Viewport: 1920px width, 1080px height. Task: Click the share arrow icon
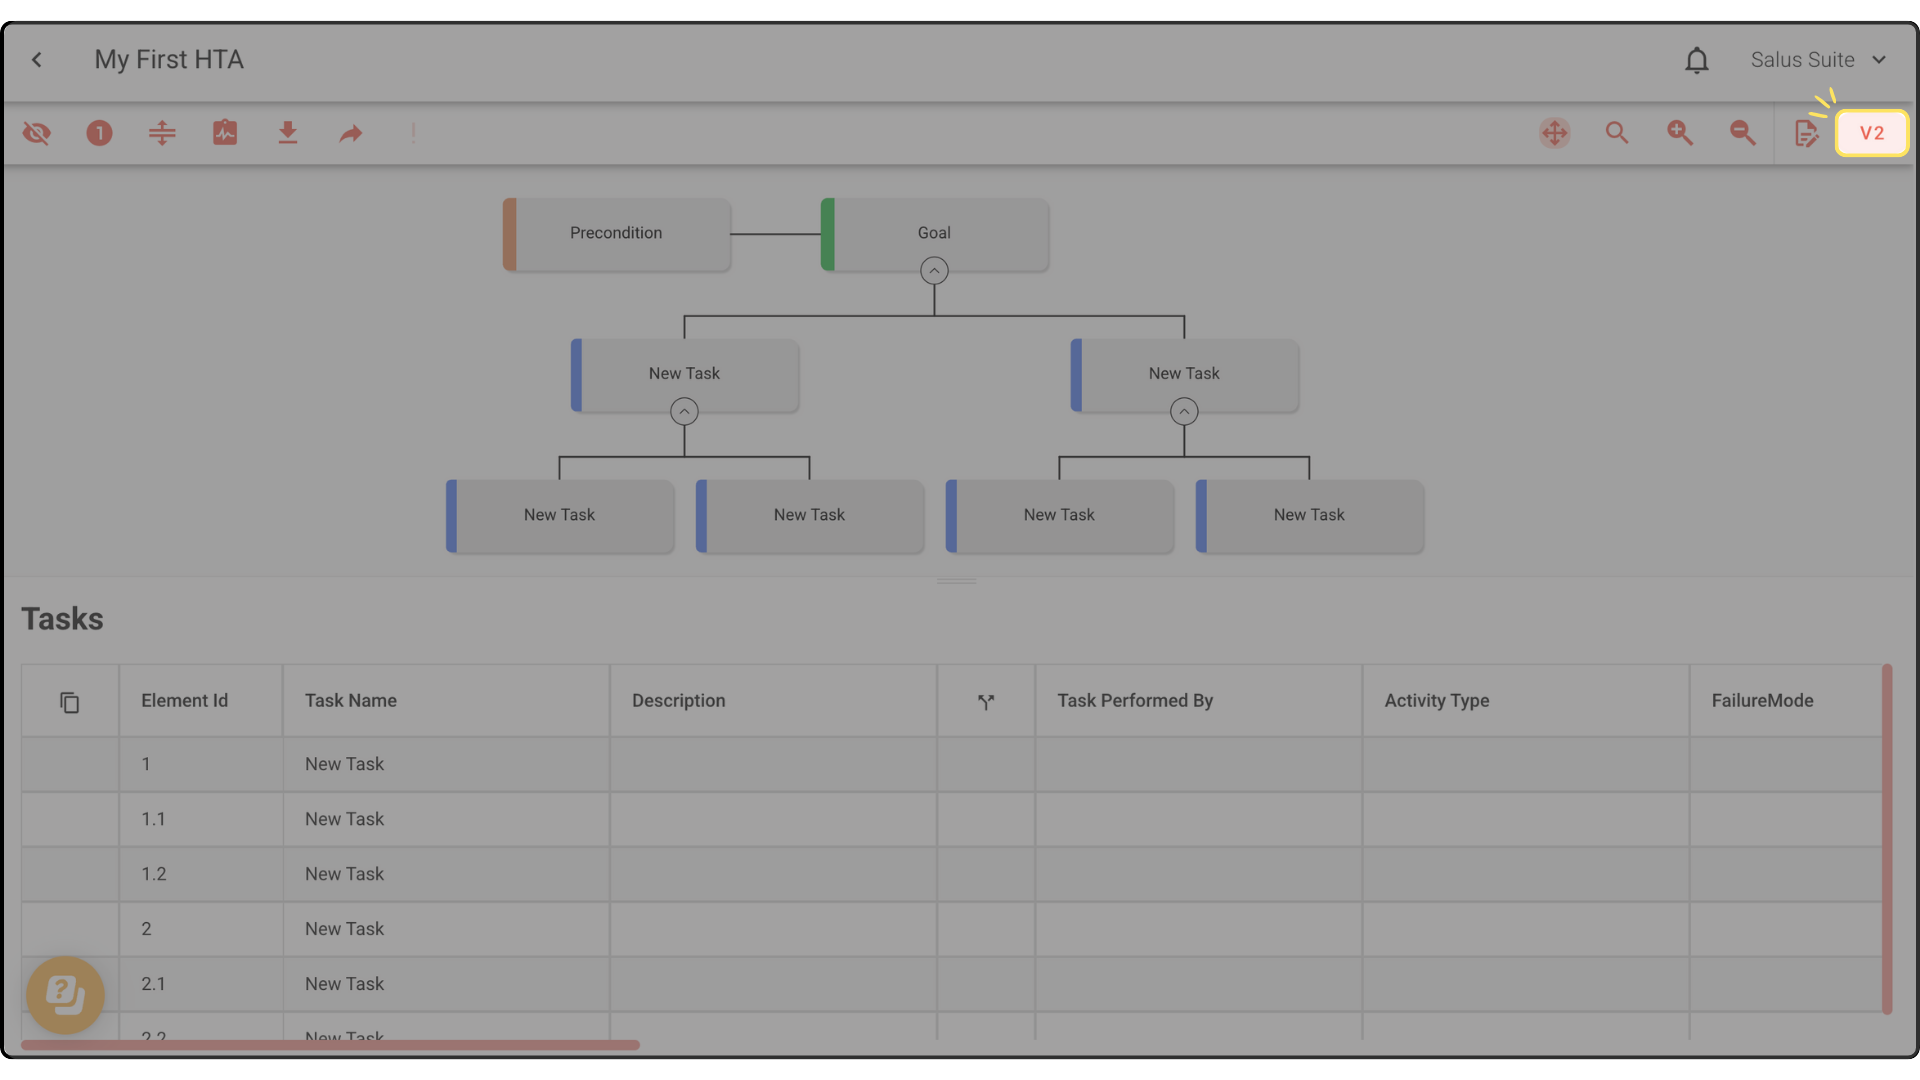click(350, 133)
